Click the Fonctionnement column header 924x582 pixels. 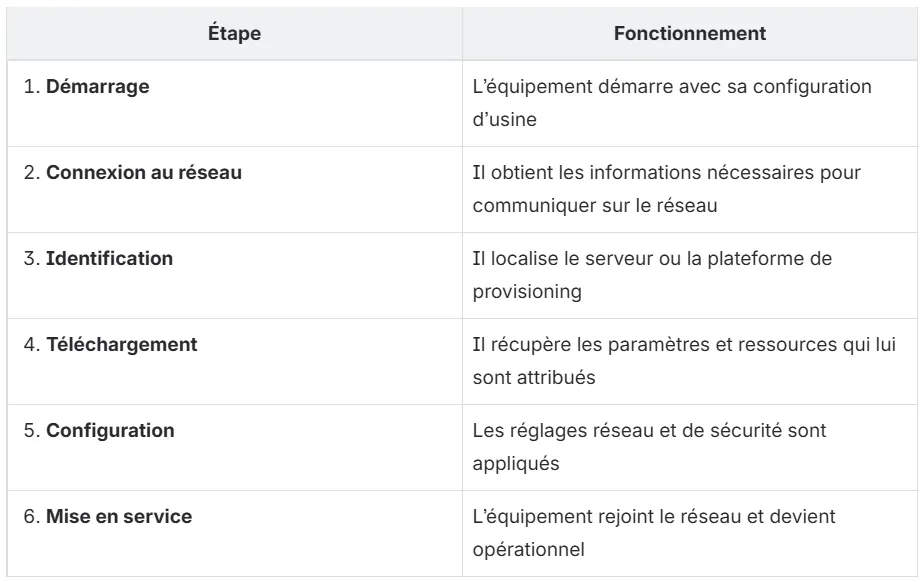coord(689,34)
